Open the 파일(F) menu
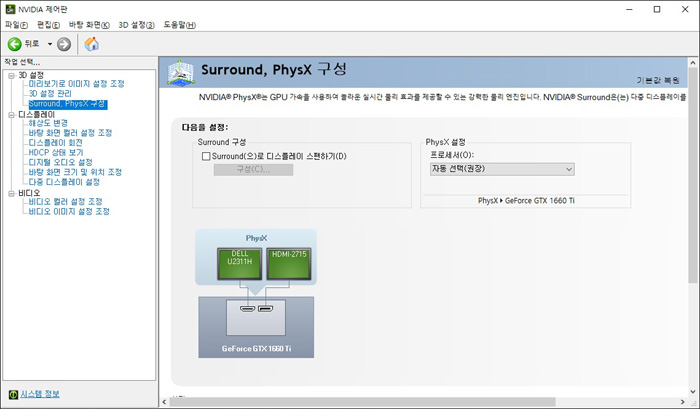 pyautogui.click(x=17, y=25)
